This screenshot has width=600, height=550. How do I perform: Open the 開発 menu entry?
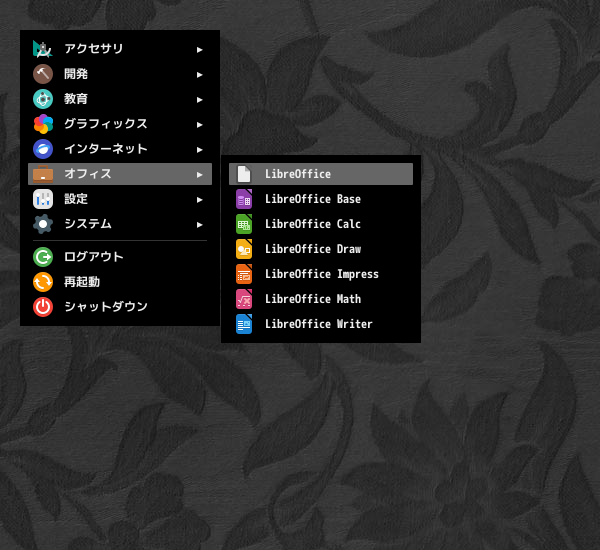click(x=120, y=74)
